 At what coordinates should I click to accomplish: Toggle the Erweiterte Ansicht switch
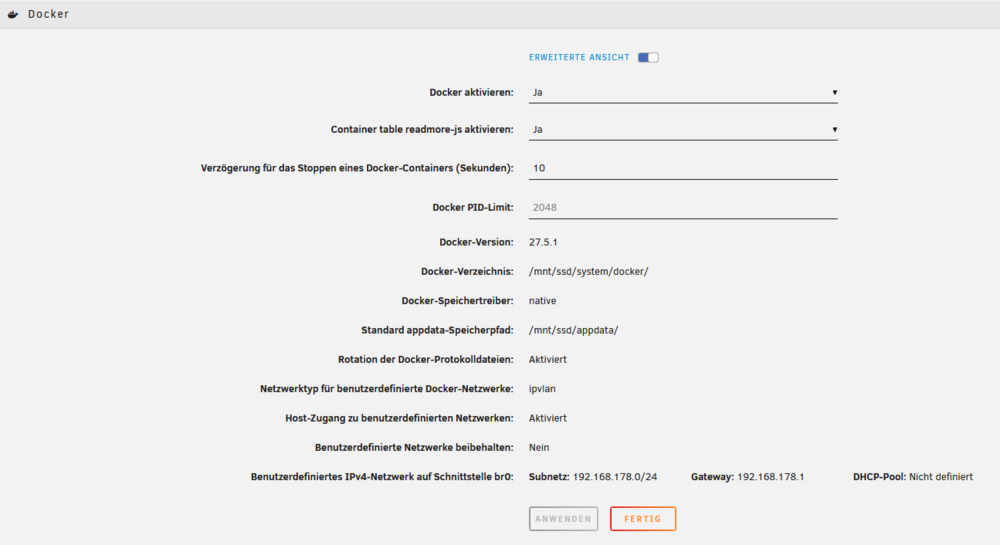(648, 57)
